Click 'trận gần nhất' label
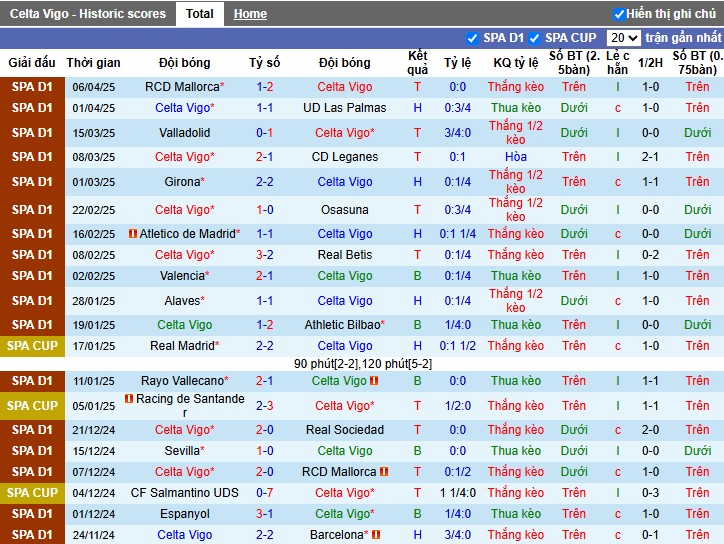The width and height of the screenshot is (724, 544). (683, 38)
